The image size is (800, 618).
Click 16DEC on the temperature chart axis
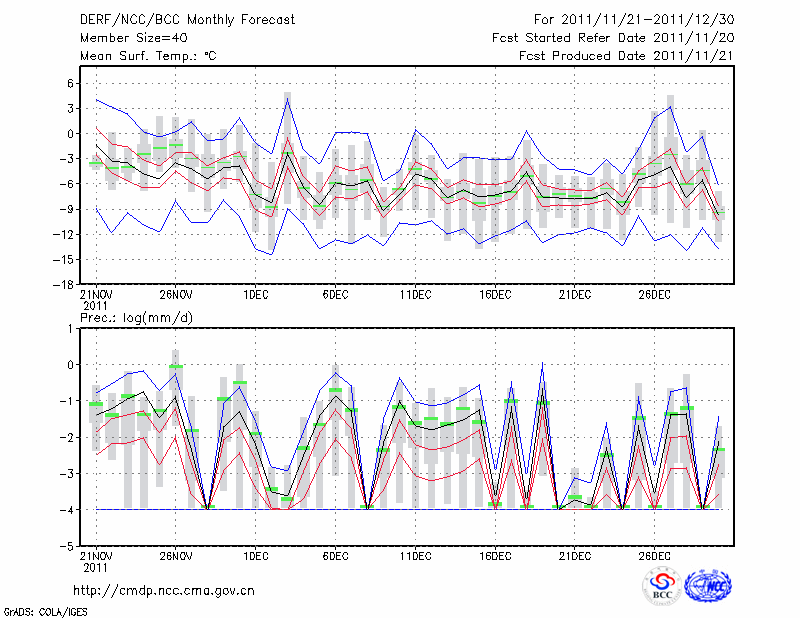click(495, 295)
